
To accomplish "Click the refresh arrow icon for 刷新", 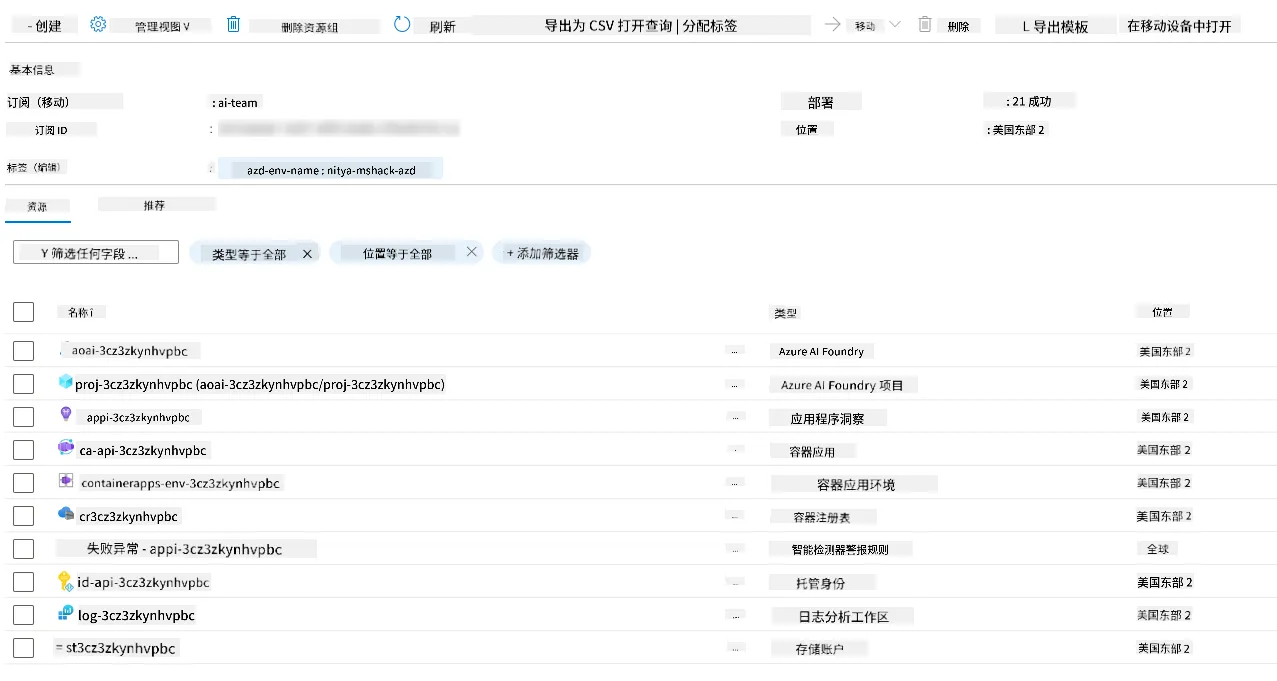I will [402, 24].
